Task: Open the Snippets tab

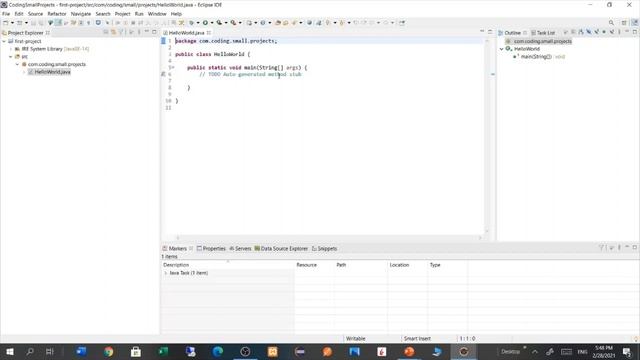Action: pos(324,249)
